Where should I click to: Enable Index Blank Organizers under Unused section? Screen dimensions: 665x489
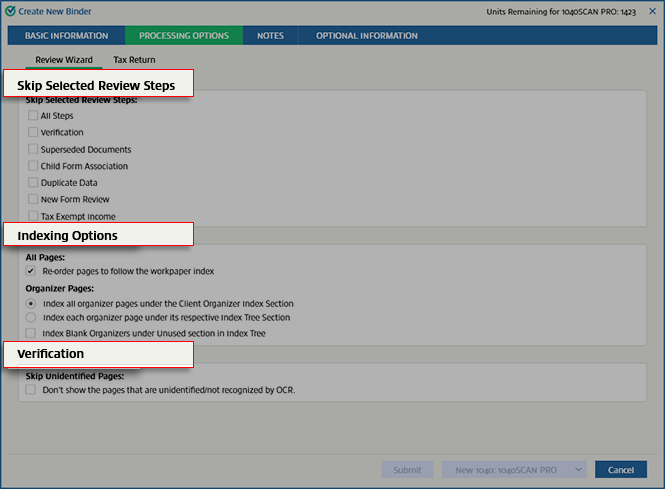click(33, 332)
